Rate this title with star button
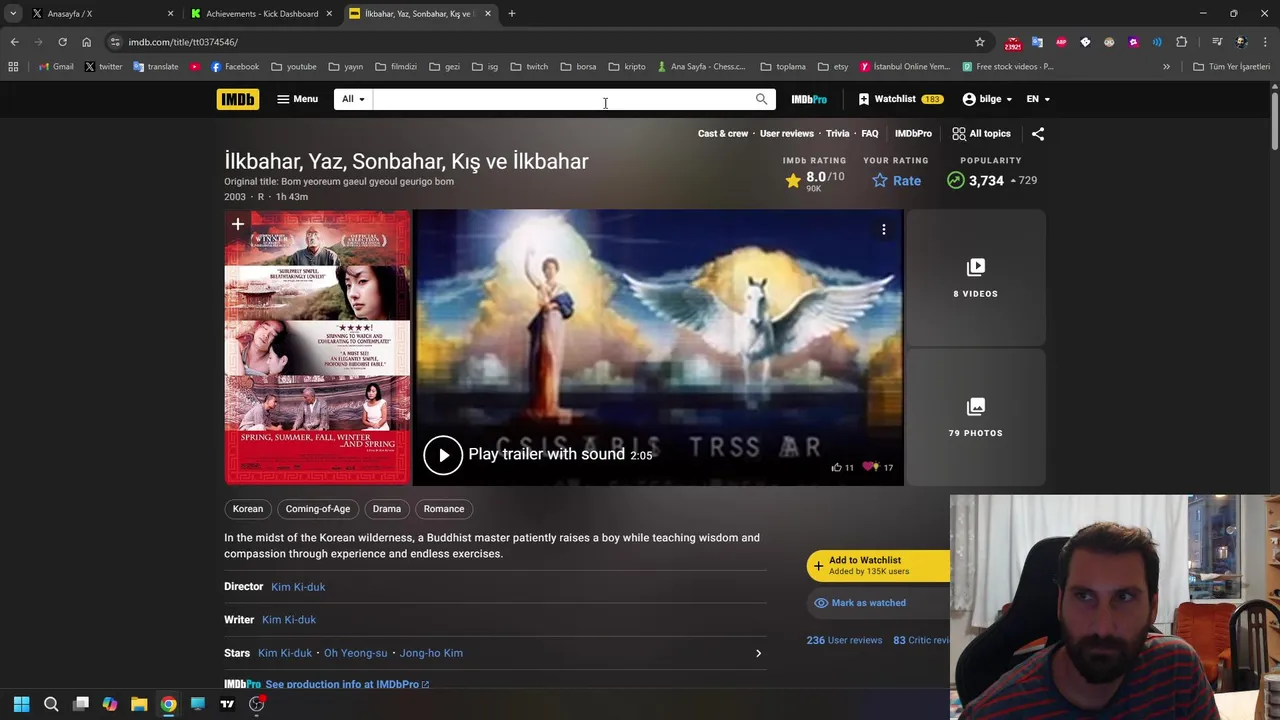 point(896,180)
